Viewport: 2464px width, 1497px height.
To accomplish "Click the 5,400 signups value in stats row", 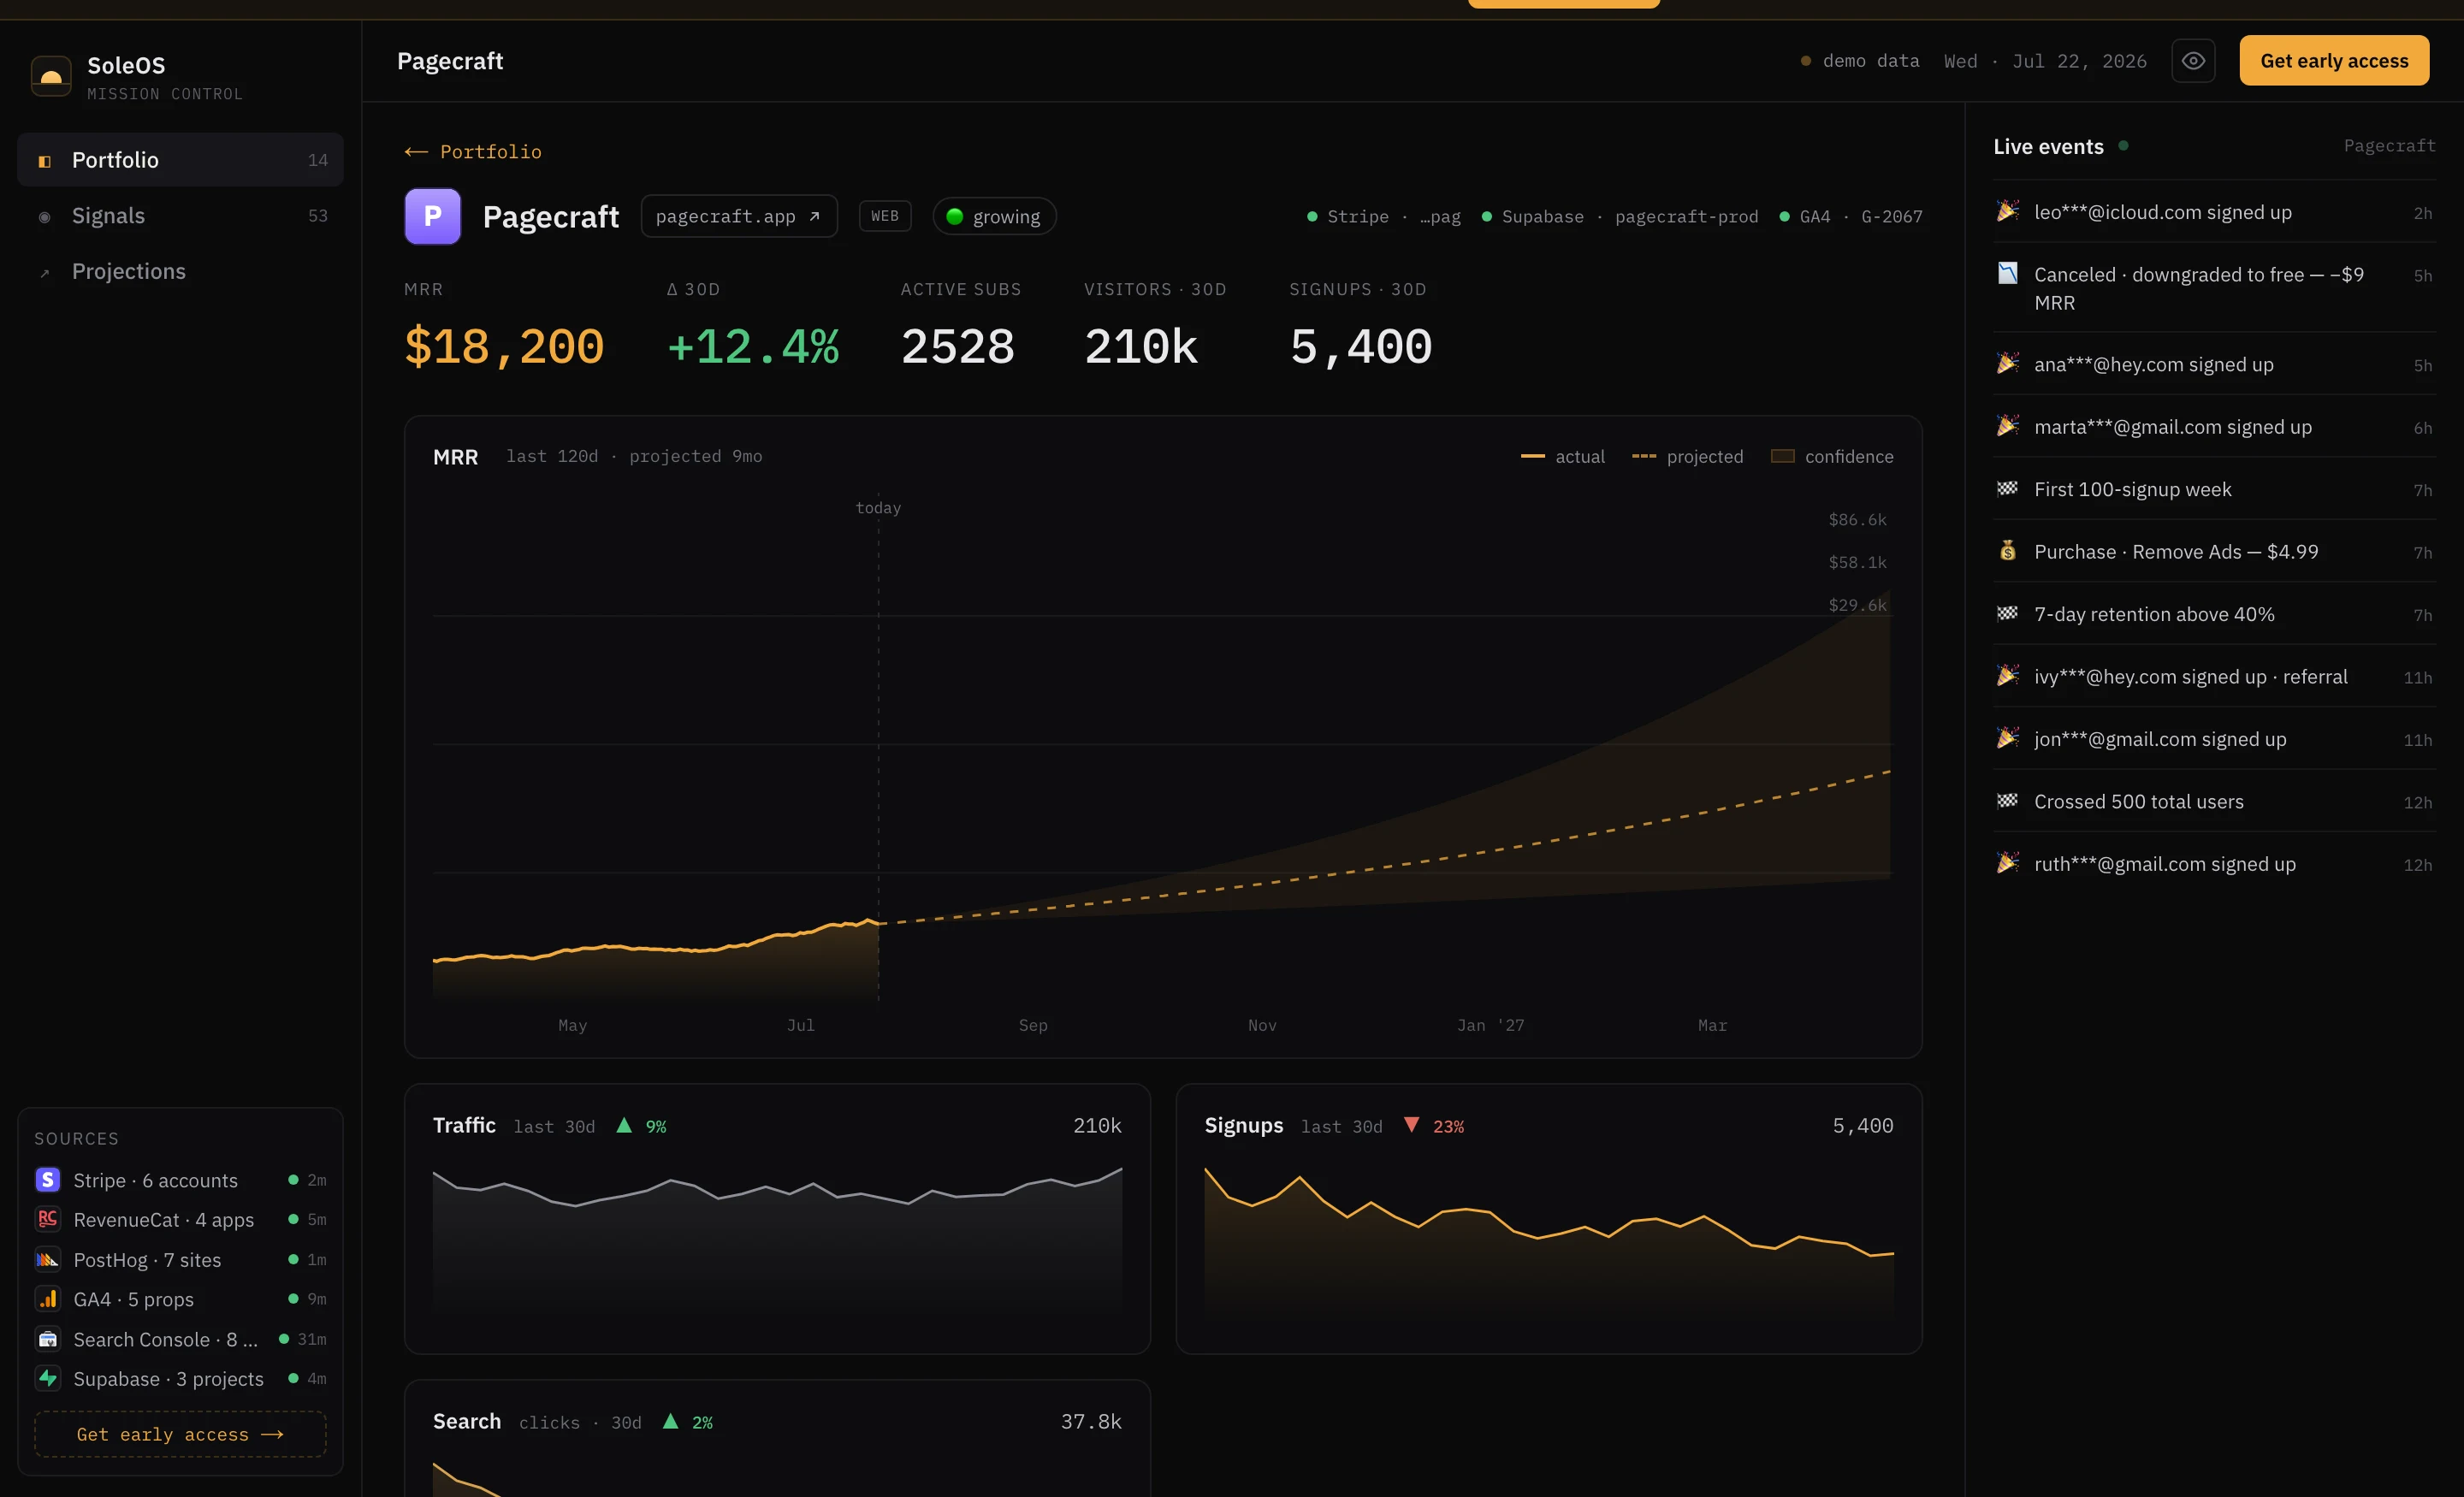I will (x=1361, y=347).
